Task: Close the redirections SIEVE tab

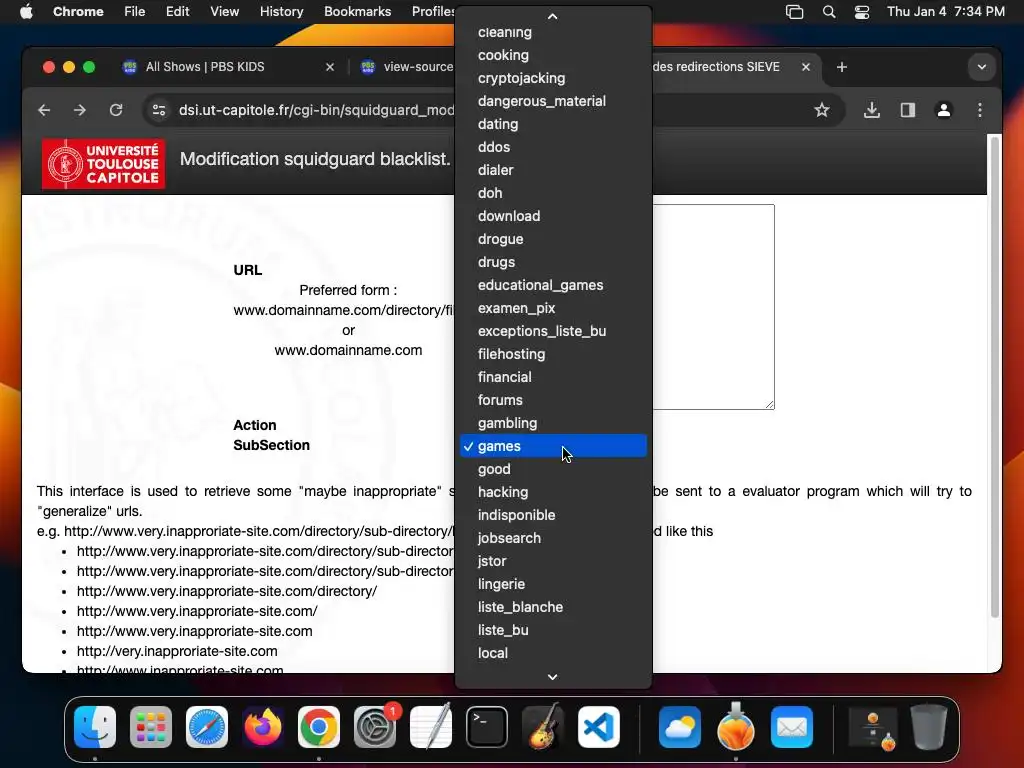Action: (x=806, y=67)
